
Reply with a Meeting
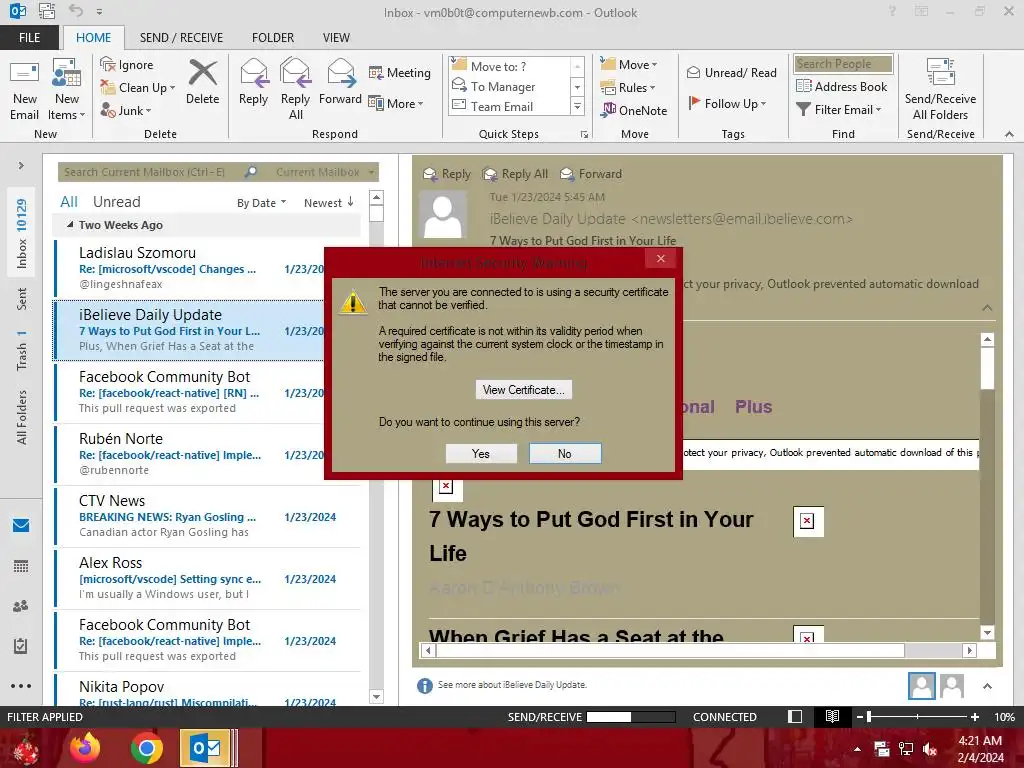tap(400, 72)
